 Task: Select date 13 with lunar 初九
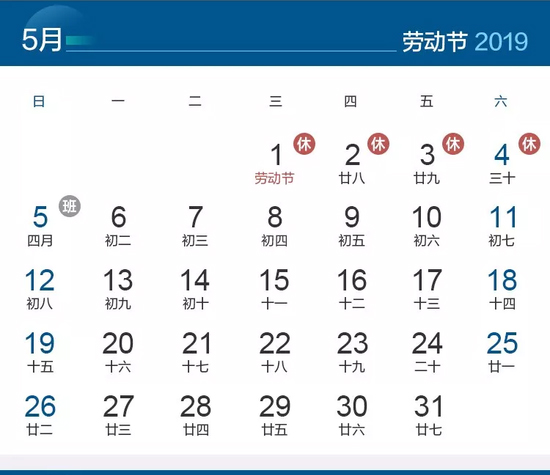click(x=118, y=289)
